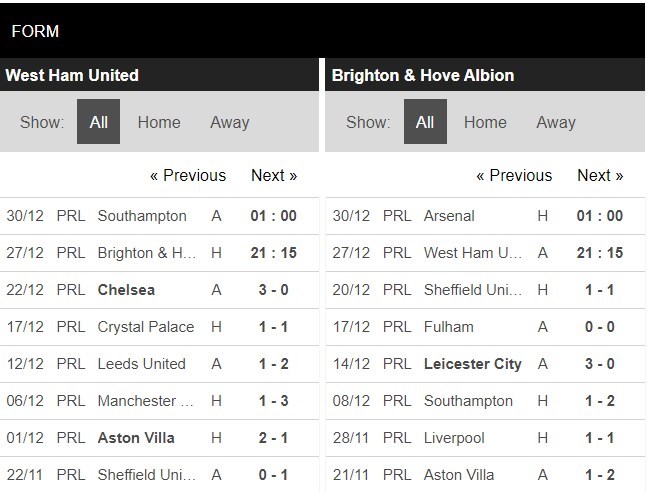
Task: Show West Ham Away matches only
Action: point(229,122)
